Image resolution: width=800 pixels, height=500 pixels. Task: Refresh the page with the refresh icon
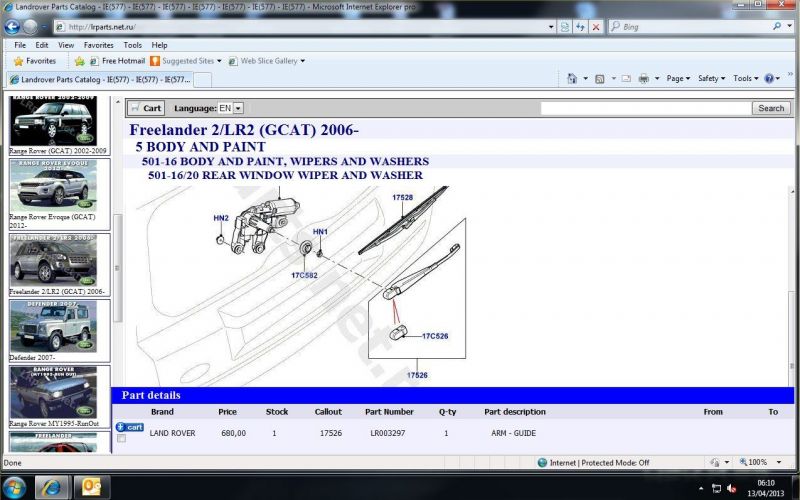[580, 27]
